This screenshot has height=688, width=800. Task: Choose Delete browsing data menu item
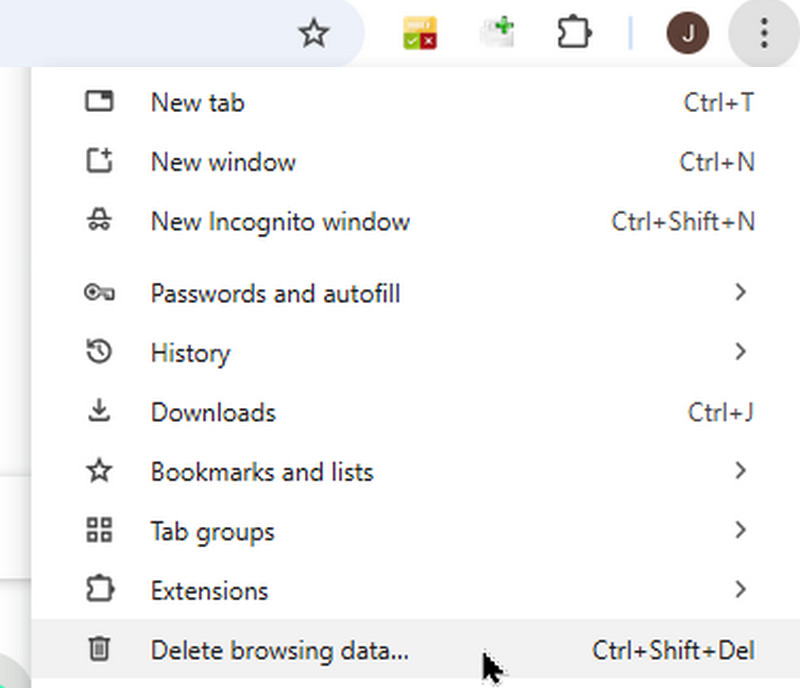[280, 650]
